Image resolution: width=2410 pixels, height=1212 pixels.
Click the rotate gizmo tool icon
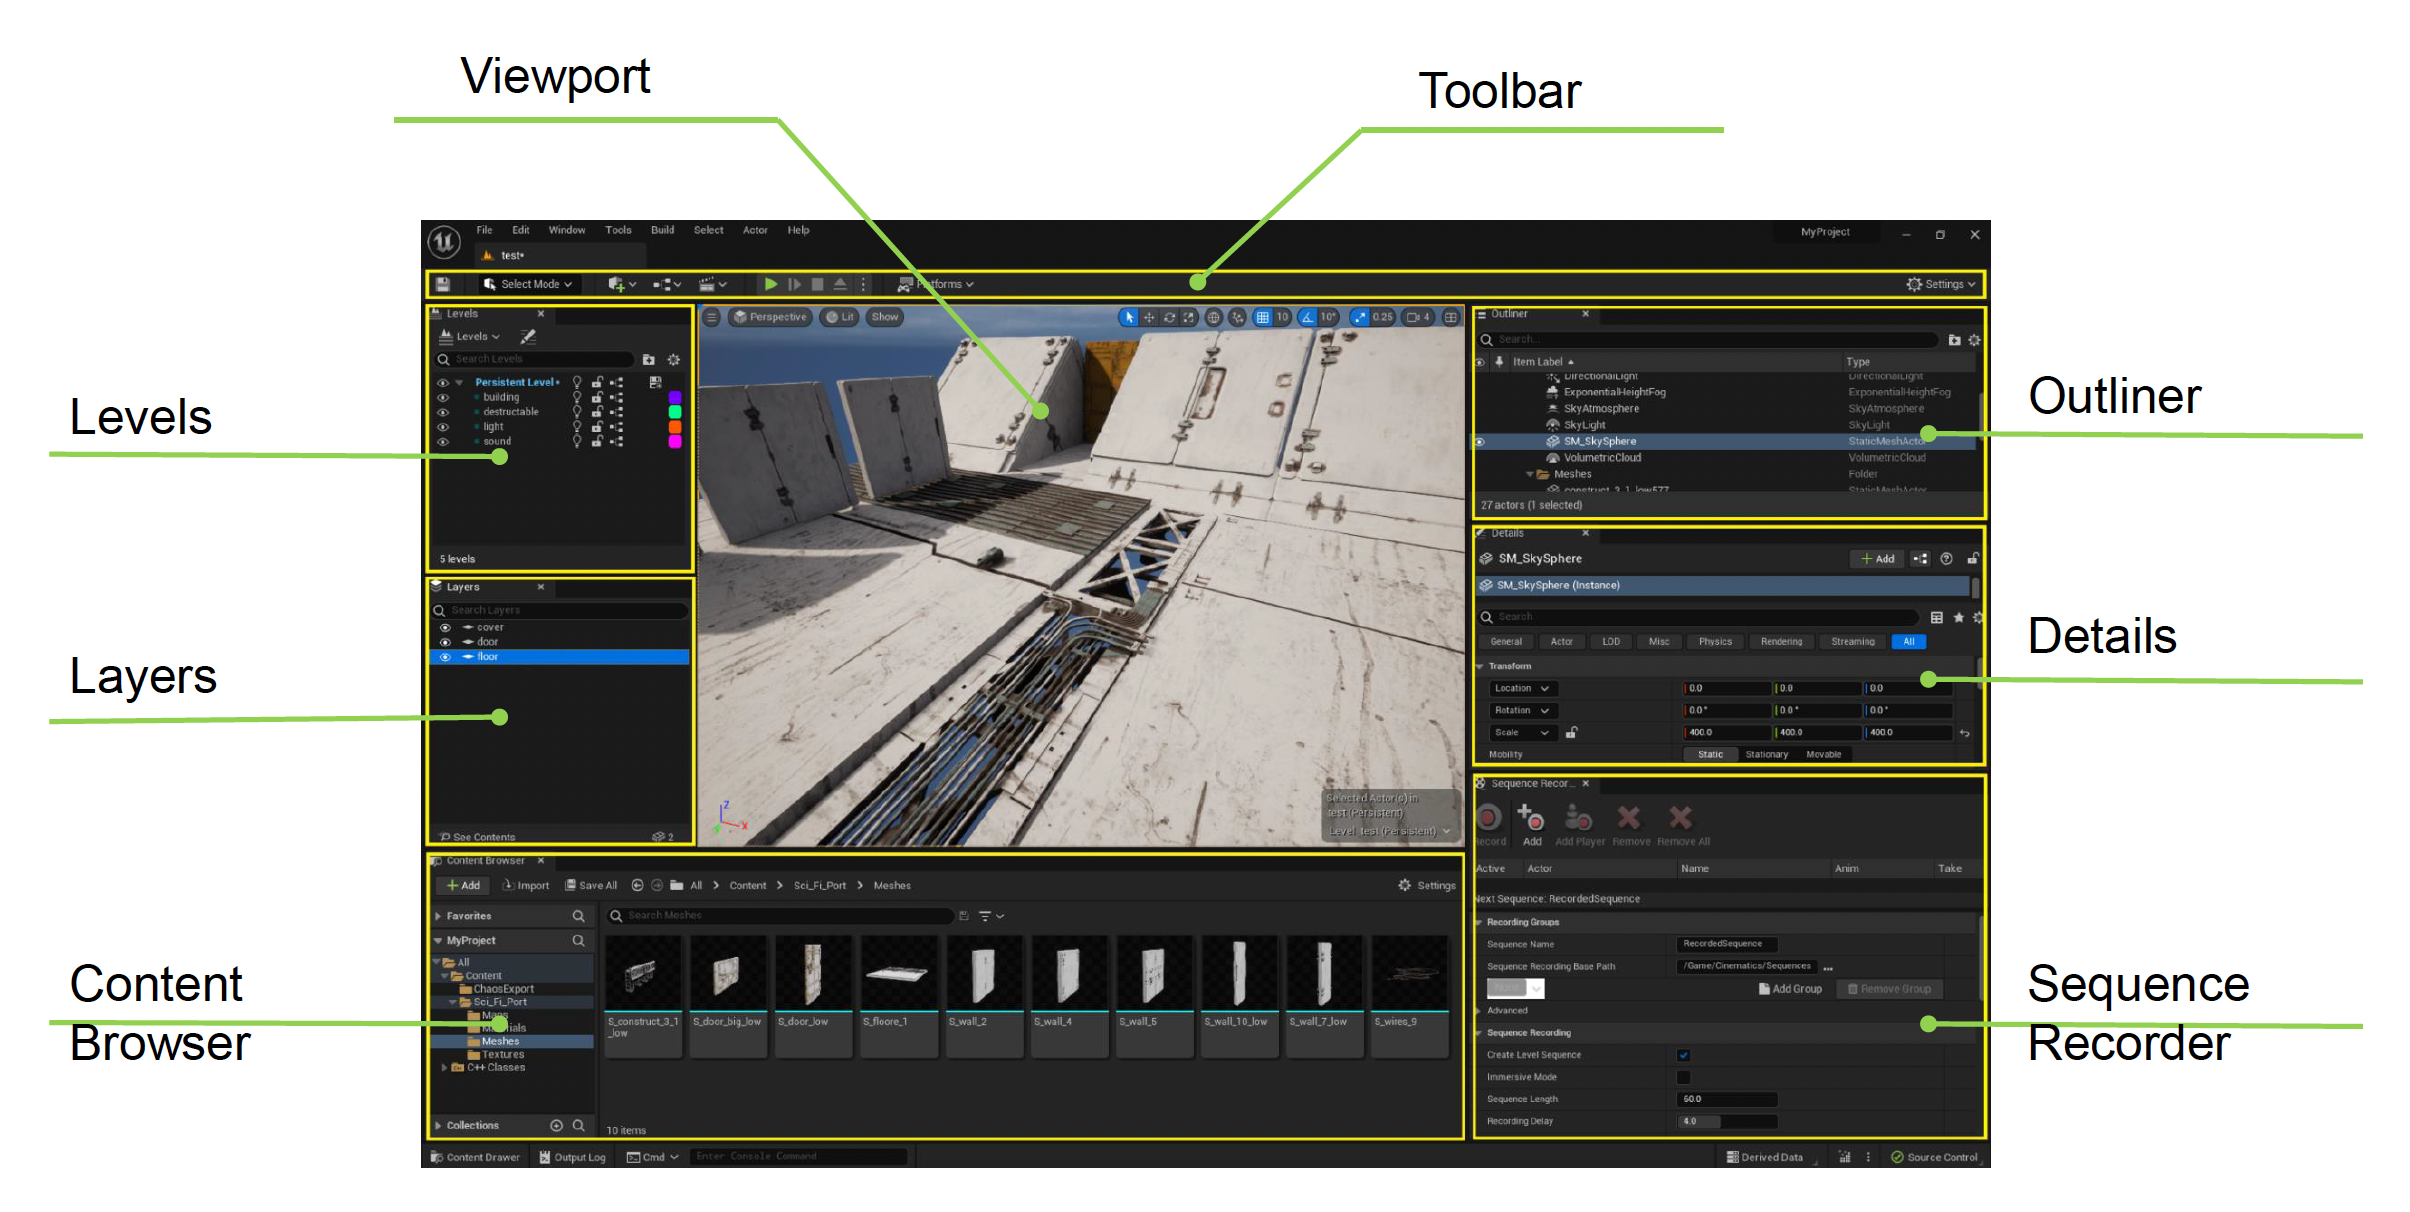coord(1169,318)
